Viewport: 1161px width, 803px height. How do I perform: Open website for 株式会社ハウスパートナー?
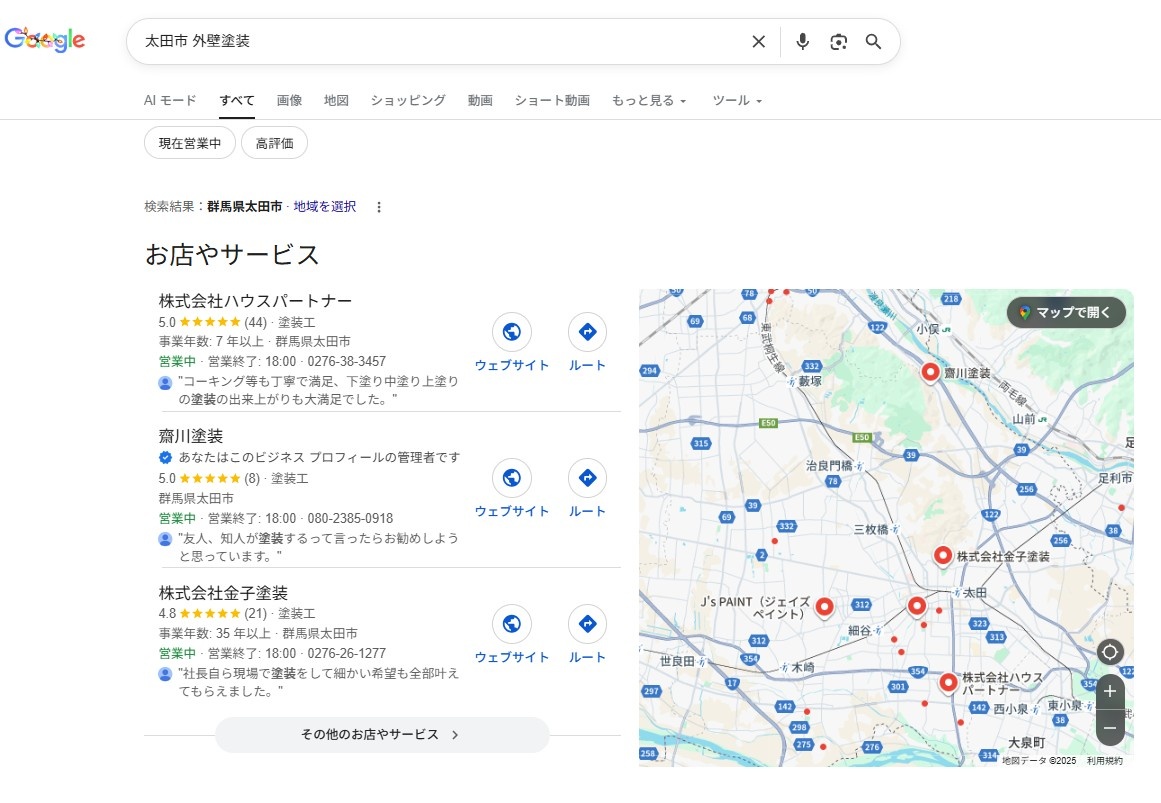(x=512, y=333)
